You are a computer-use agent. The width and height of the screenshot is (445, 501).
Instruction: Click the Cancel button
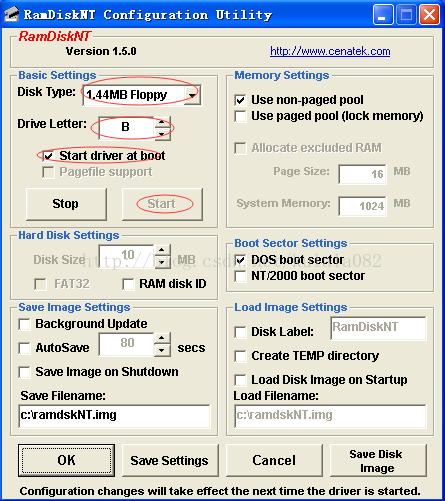[x=274, y=460]
